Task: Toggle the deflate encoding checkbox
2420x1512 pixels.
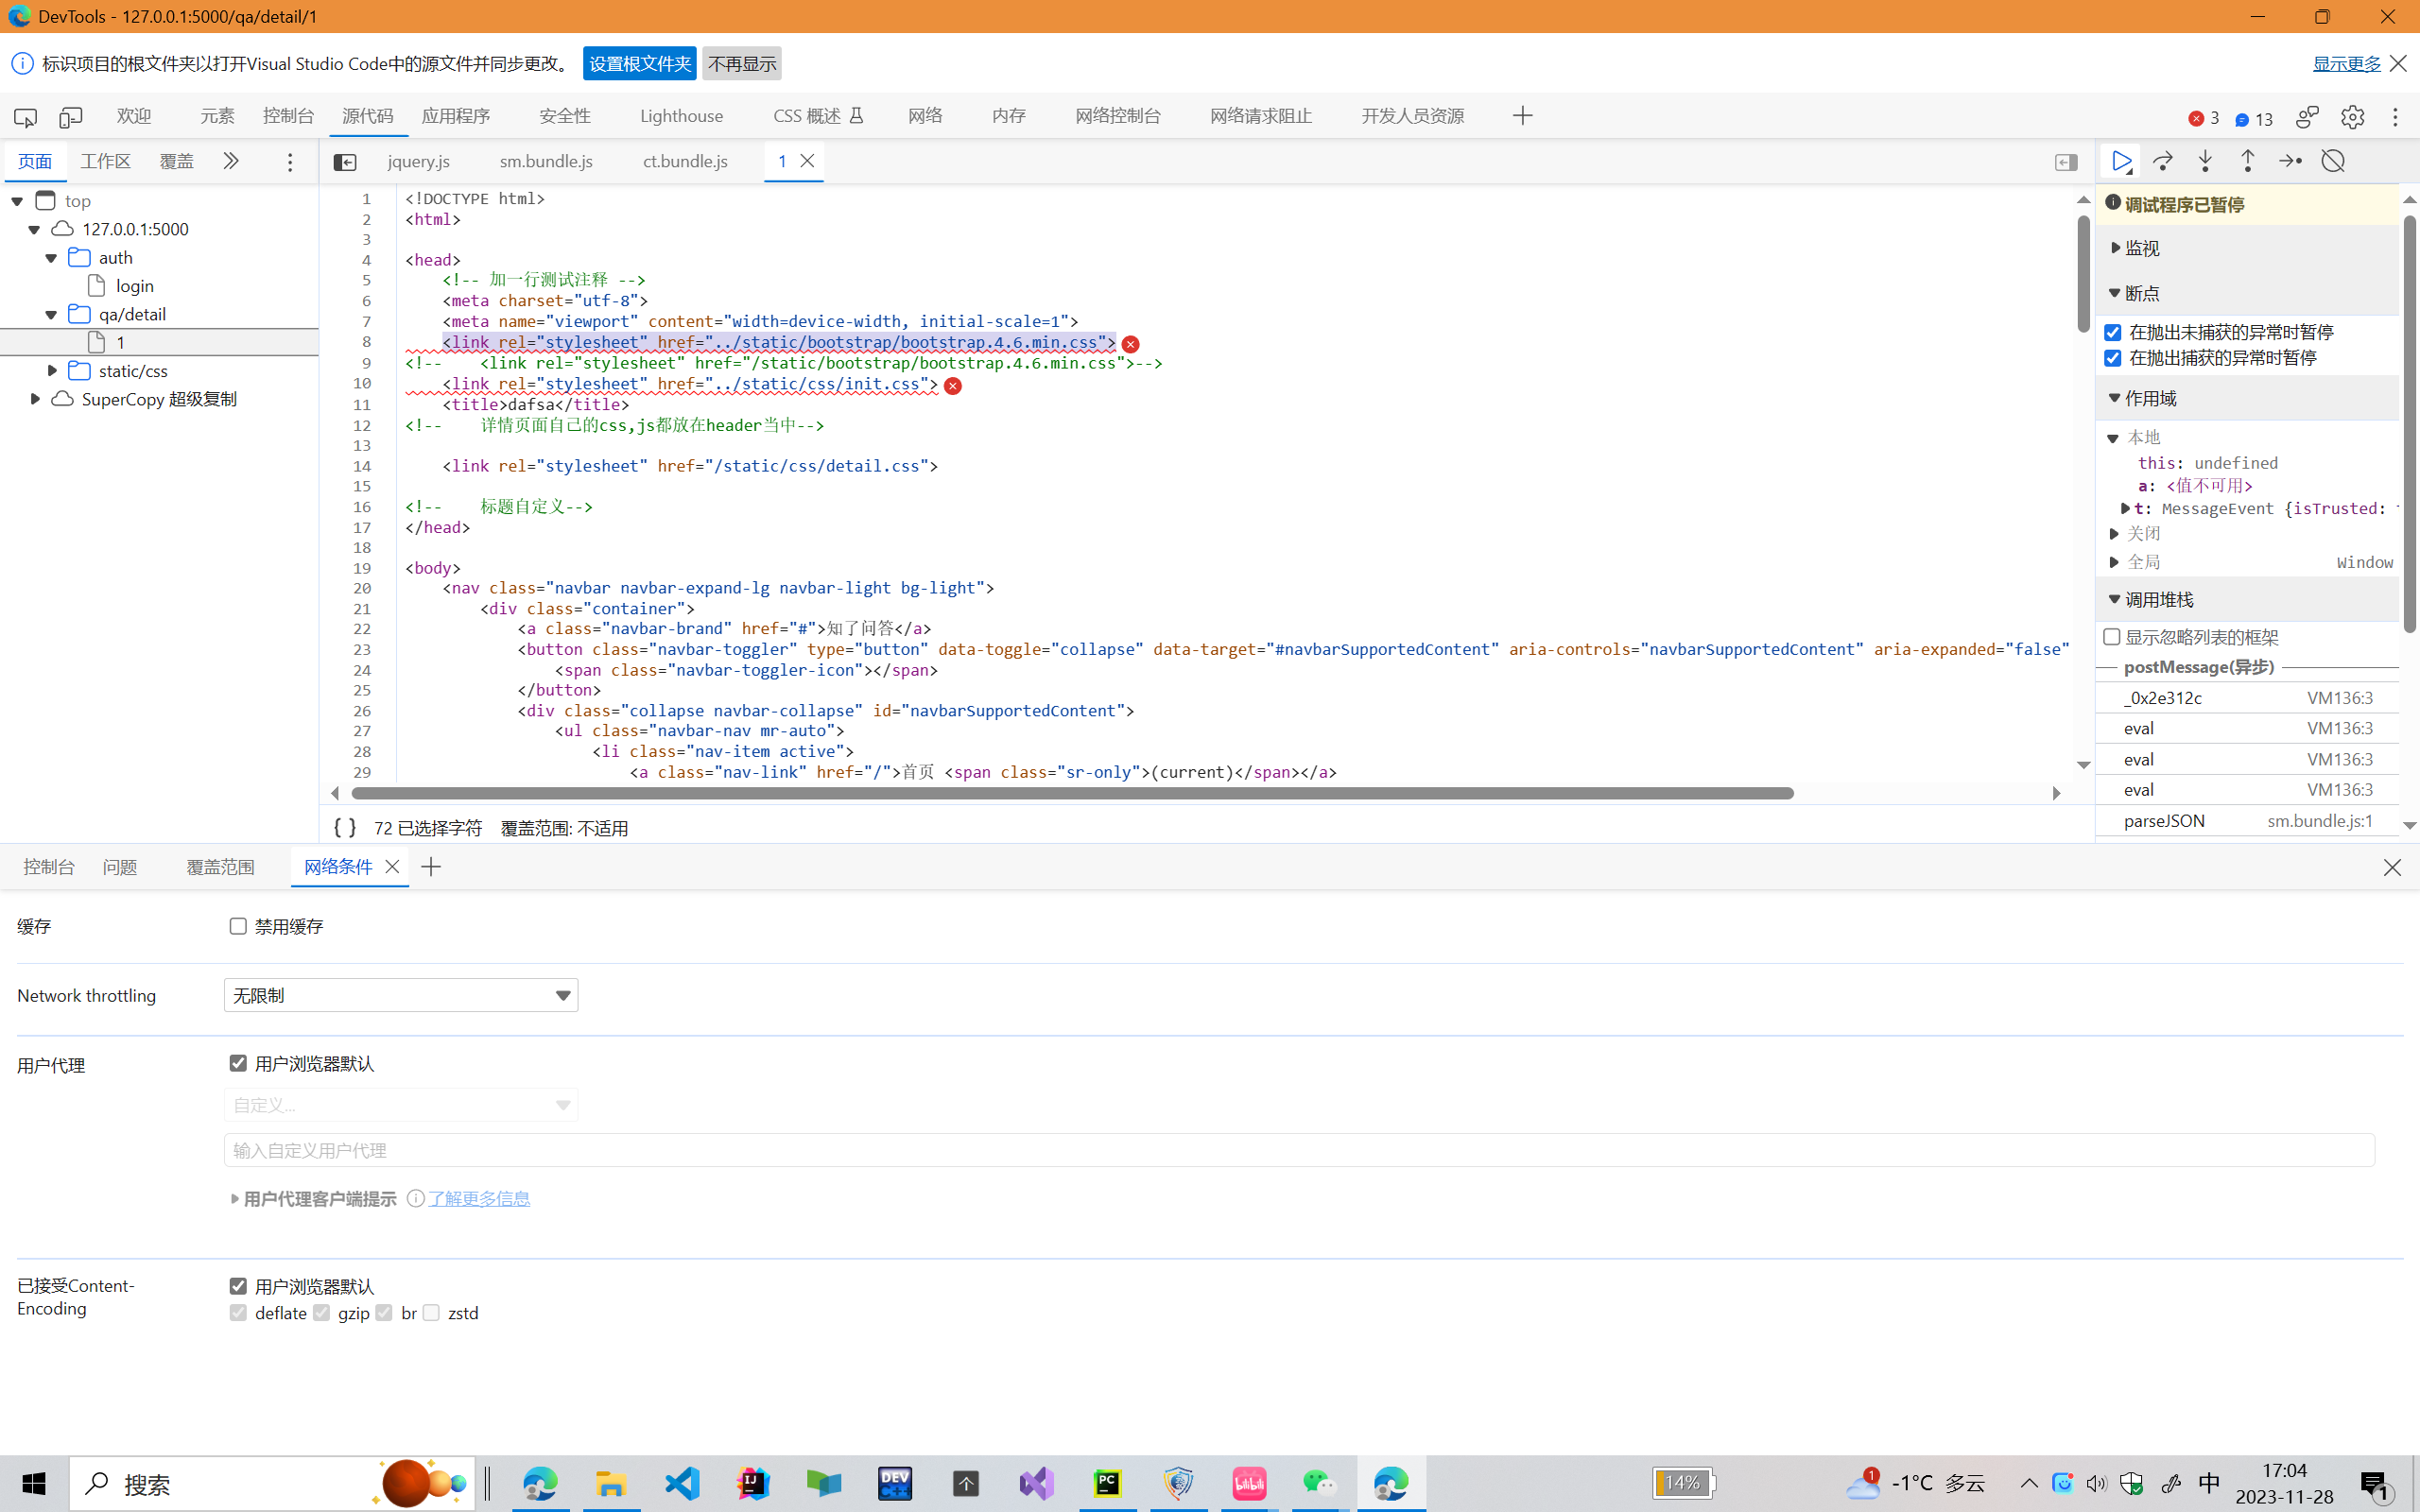Action: pyautogui.click(x=238, y=1312)
